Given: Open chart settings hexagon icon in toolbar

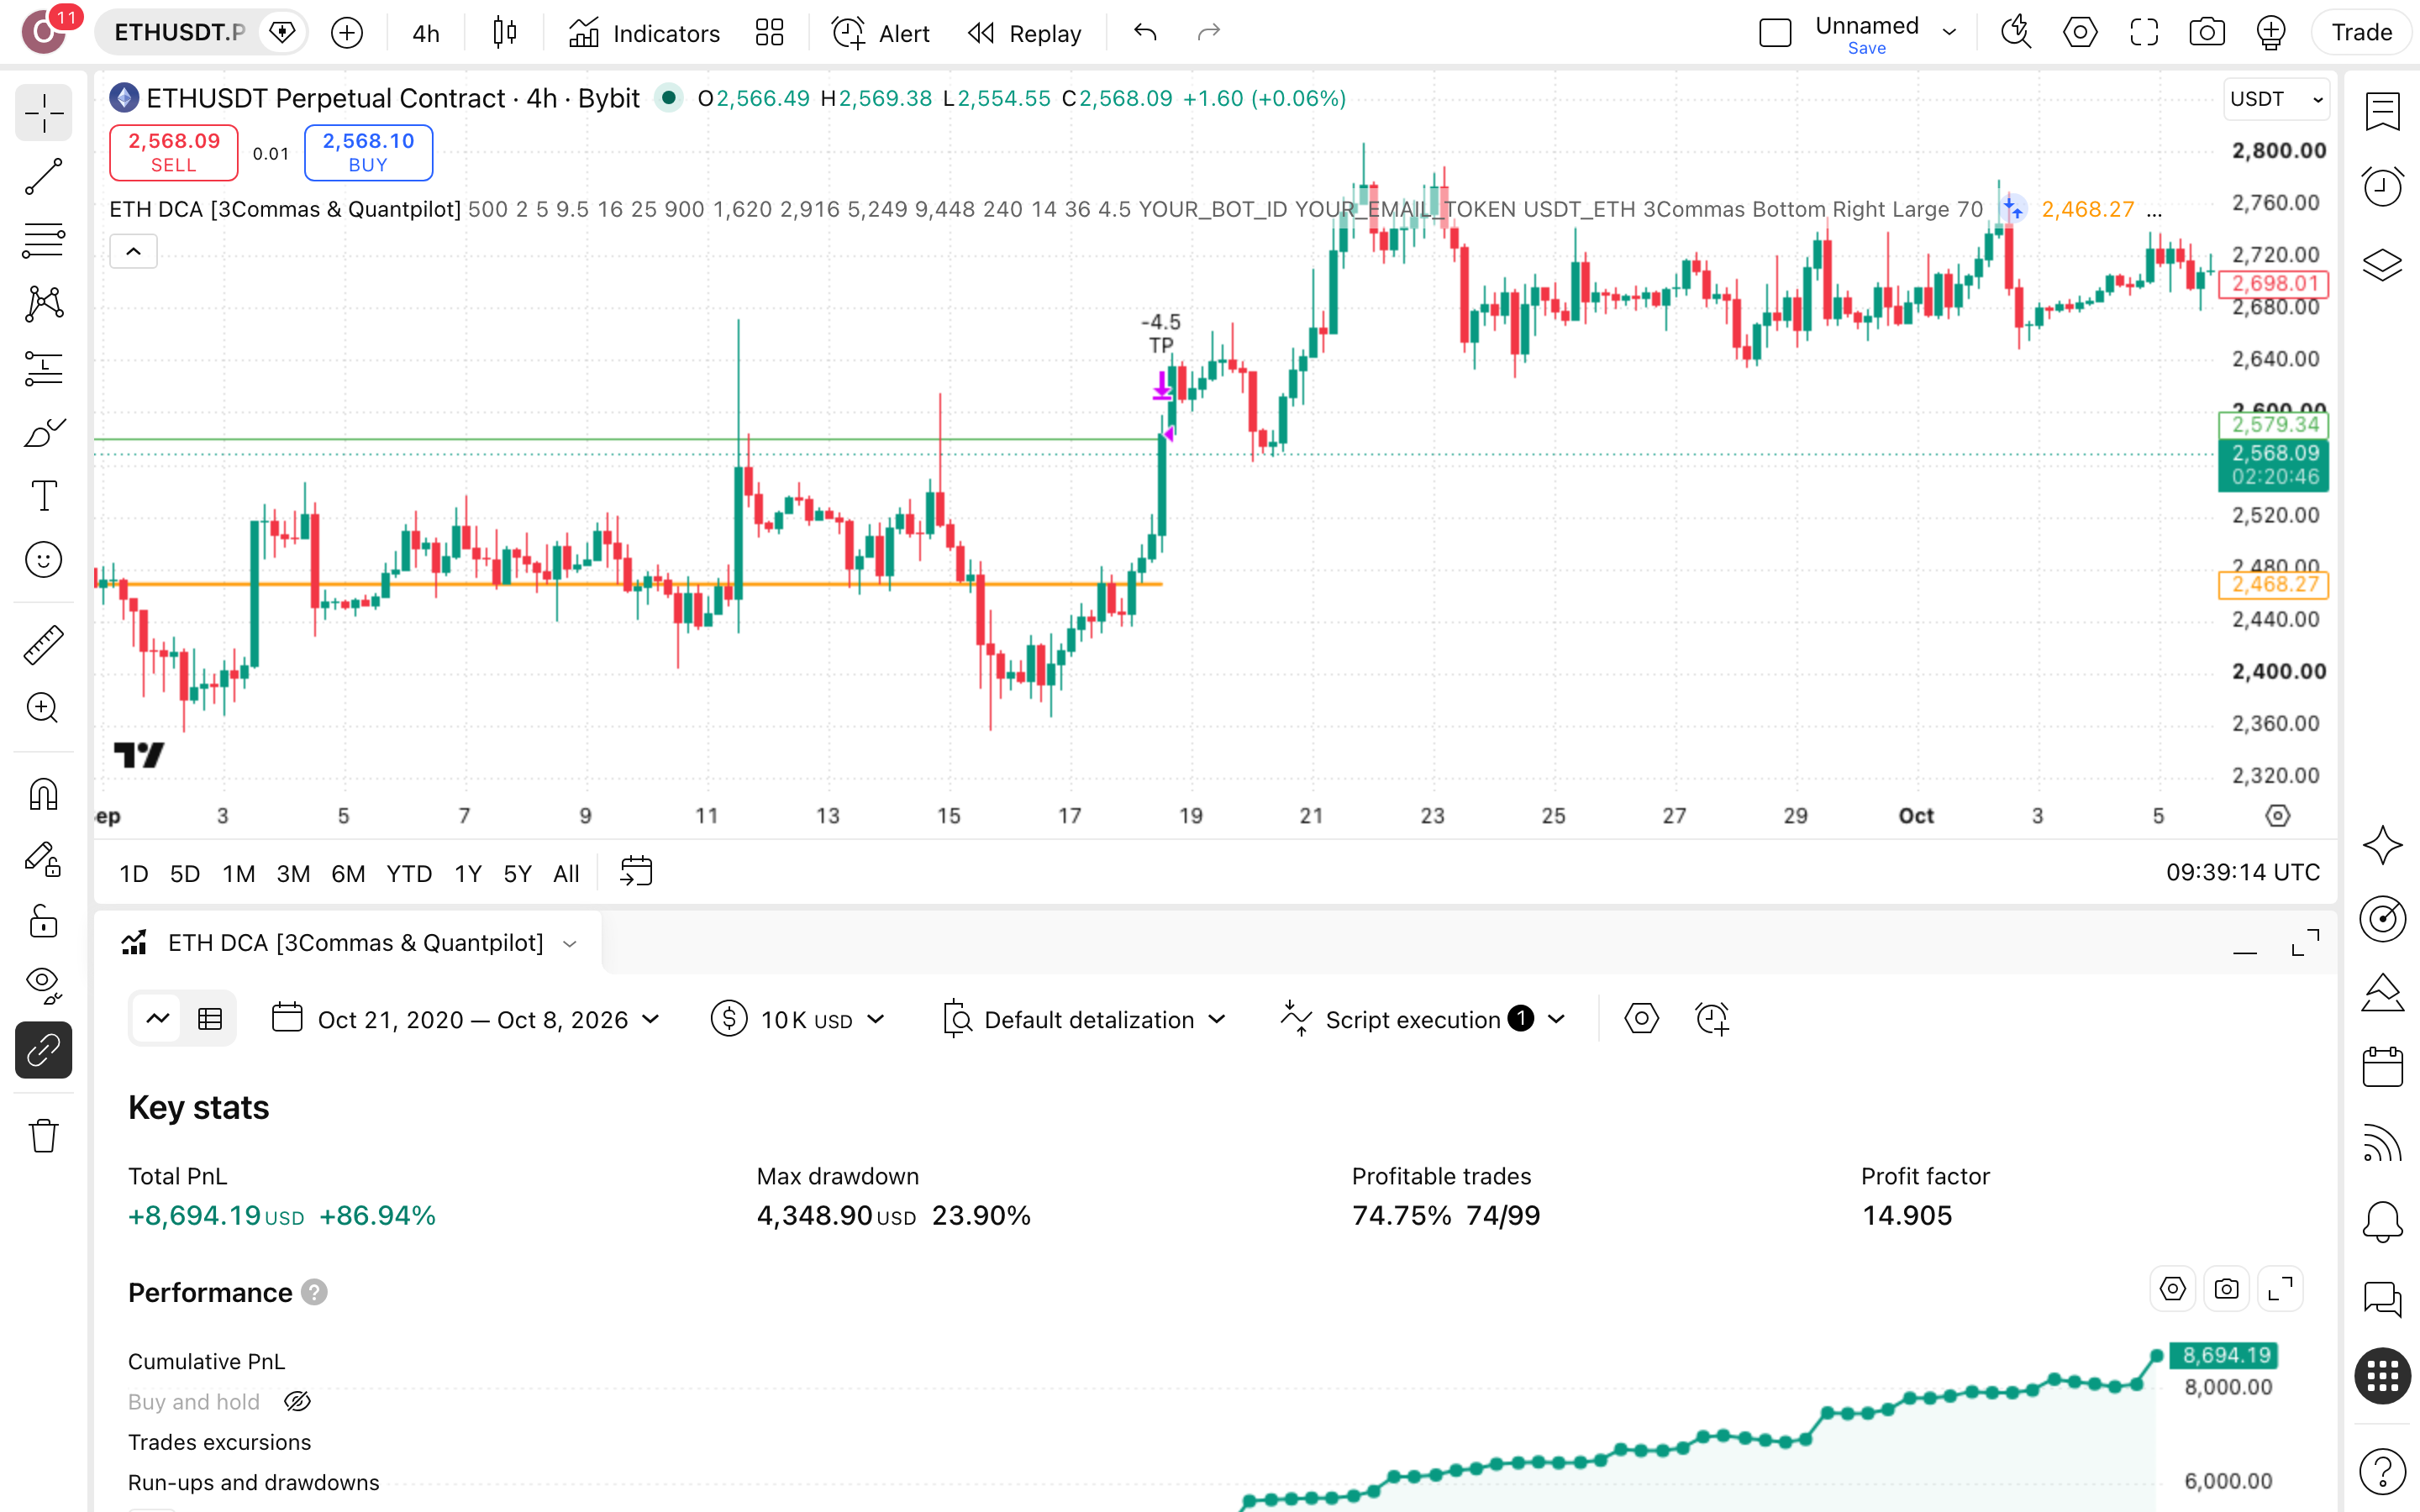Looking at the screenshot, I should [2080, 33].
